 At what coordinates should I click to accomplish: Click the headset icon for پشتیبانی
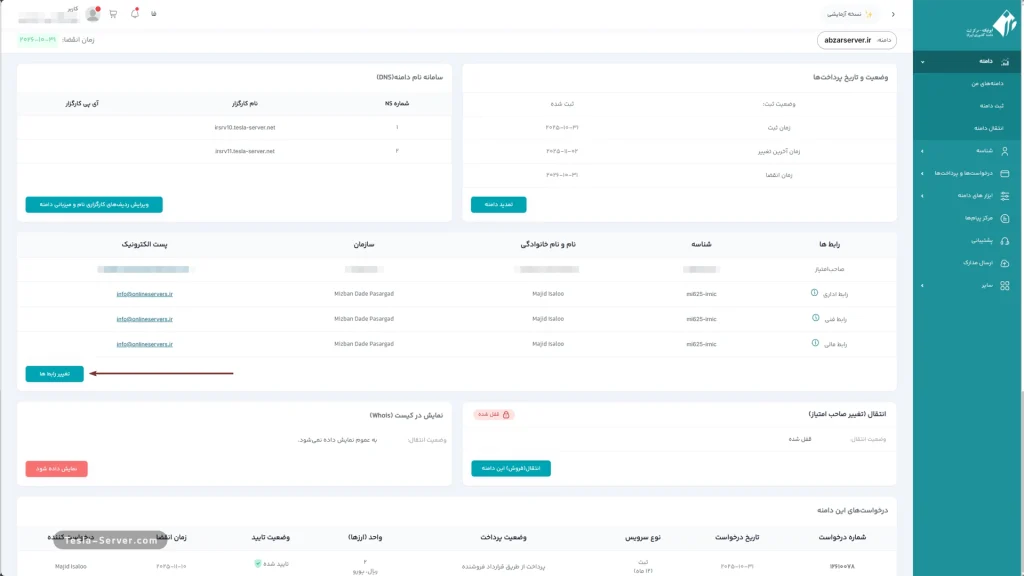point(1004,241)
